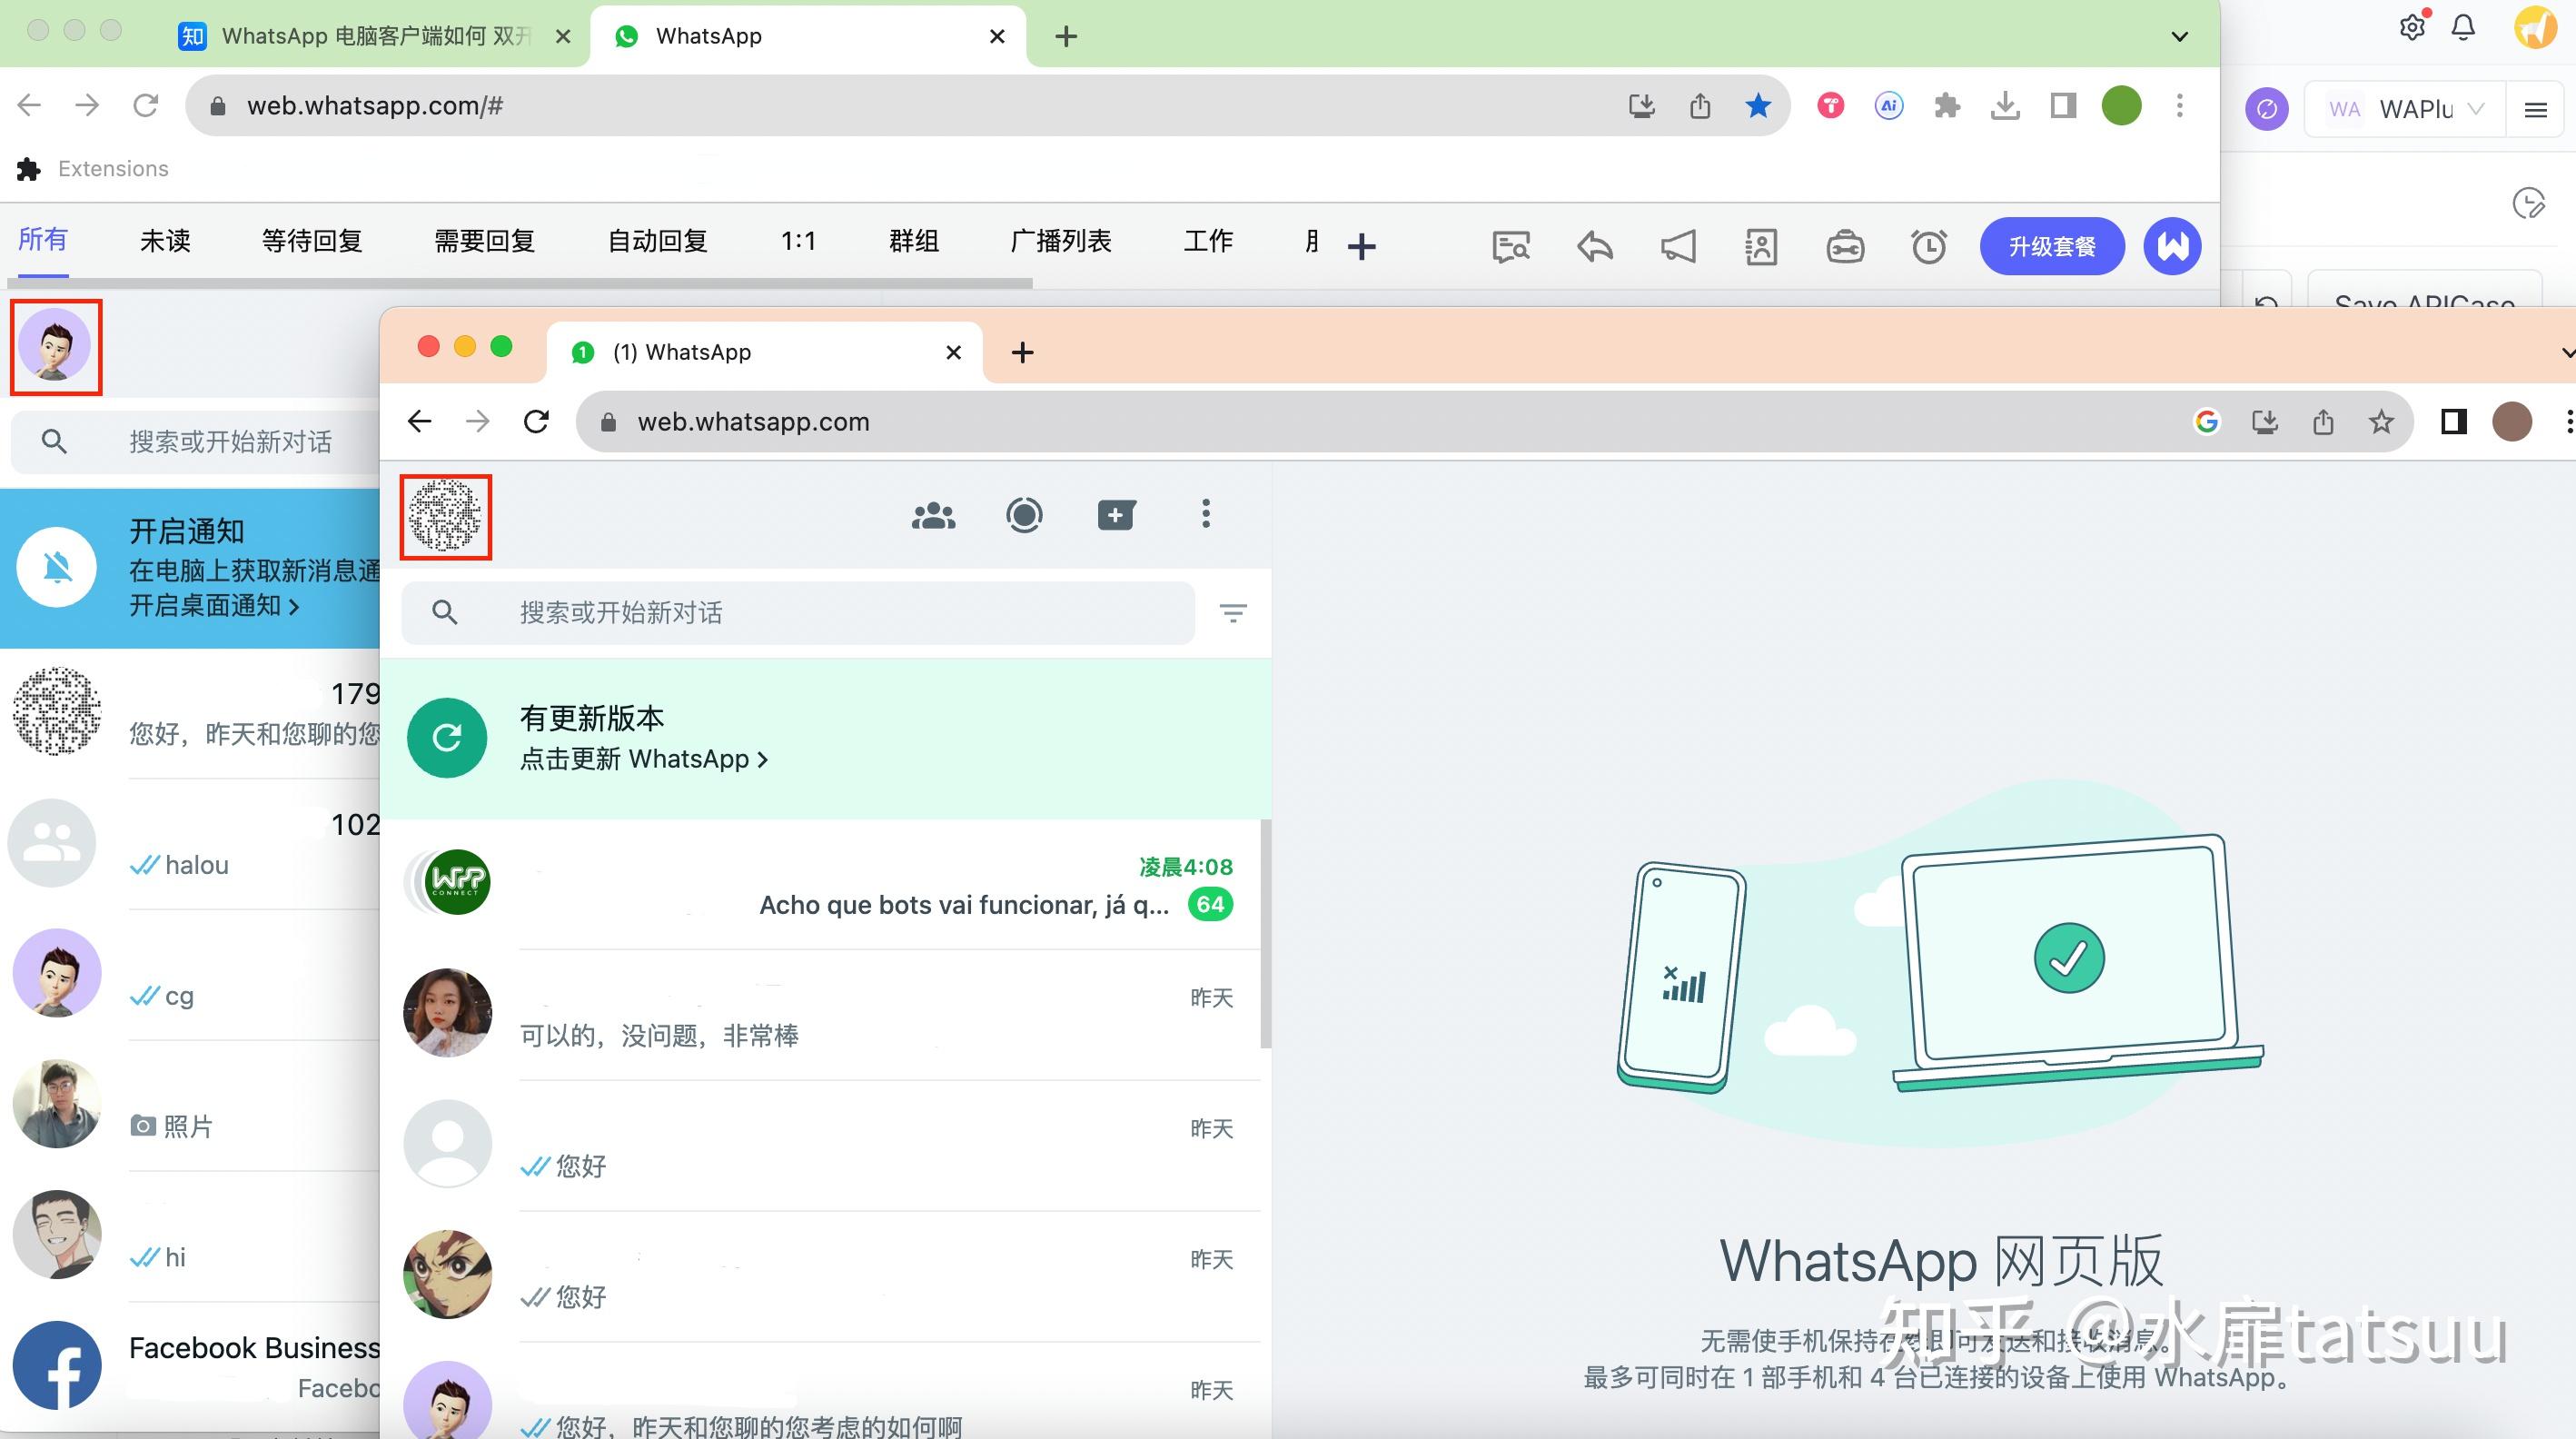This screenshot has width=2576, height=1439.
Task: Open scheduled clock icon in WAPlus toolbar
Action: [x=1929, y=246]
